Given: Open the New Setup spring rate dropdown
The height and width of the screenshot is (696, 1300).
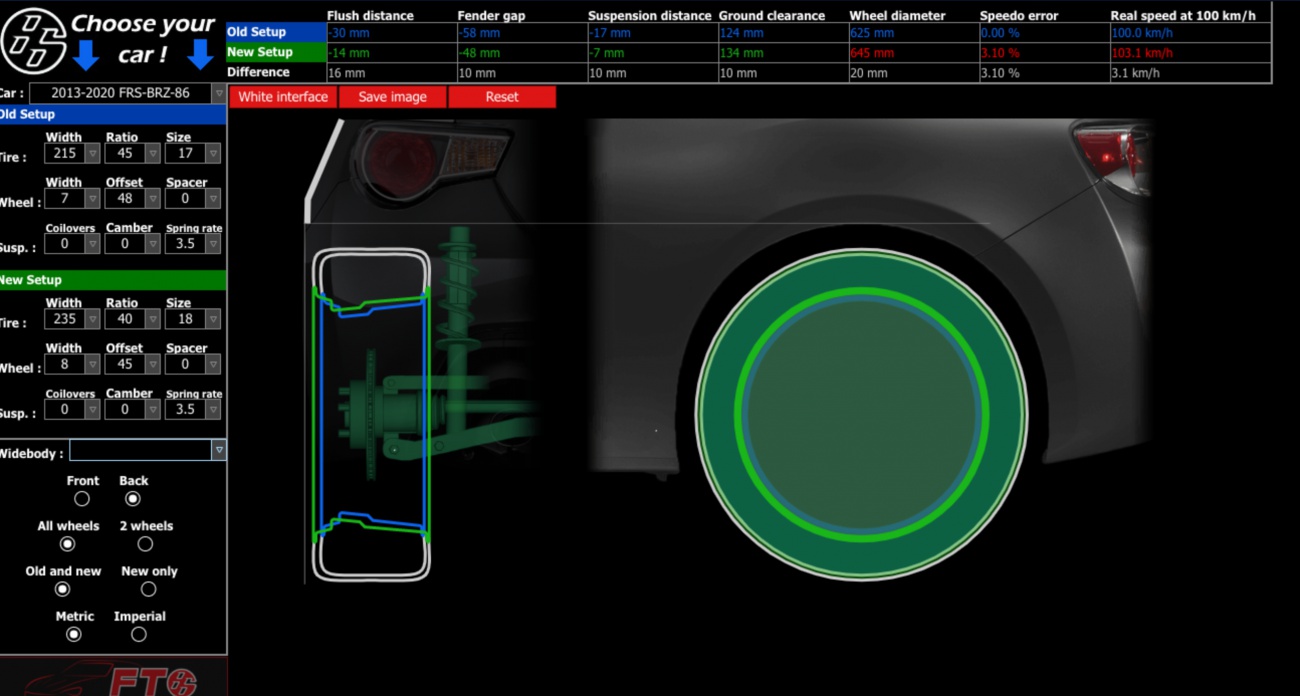Looking at the screenshot, I should pyautogui.click(x=192, y=409).
